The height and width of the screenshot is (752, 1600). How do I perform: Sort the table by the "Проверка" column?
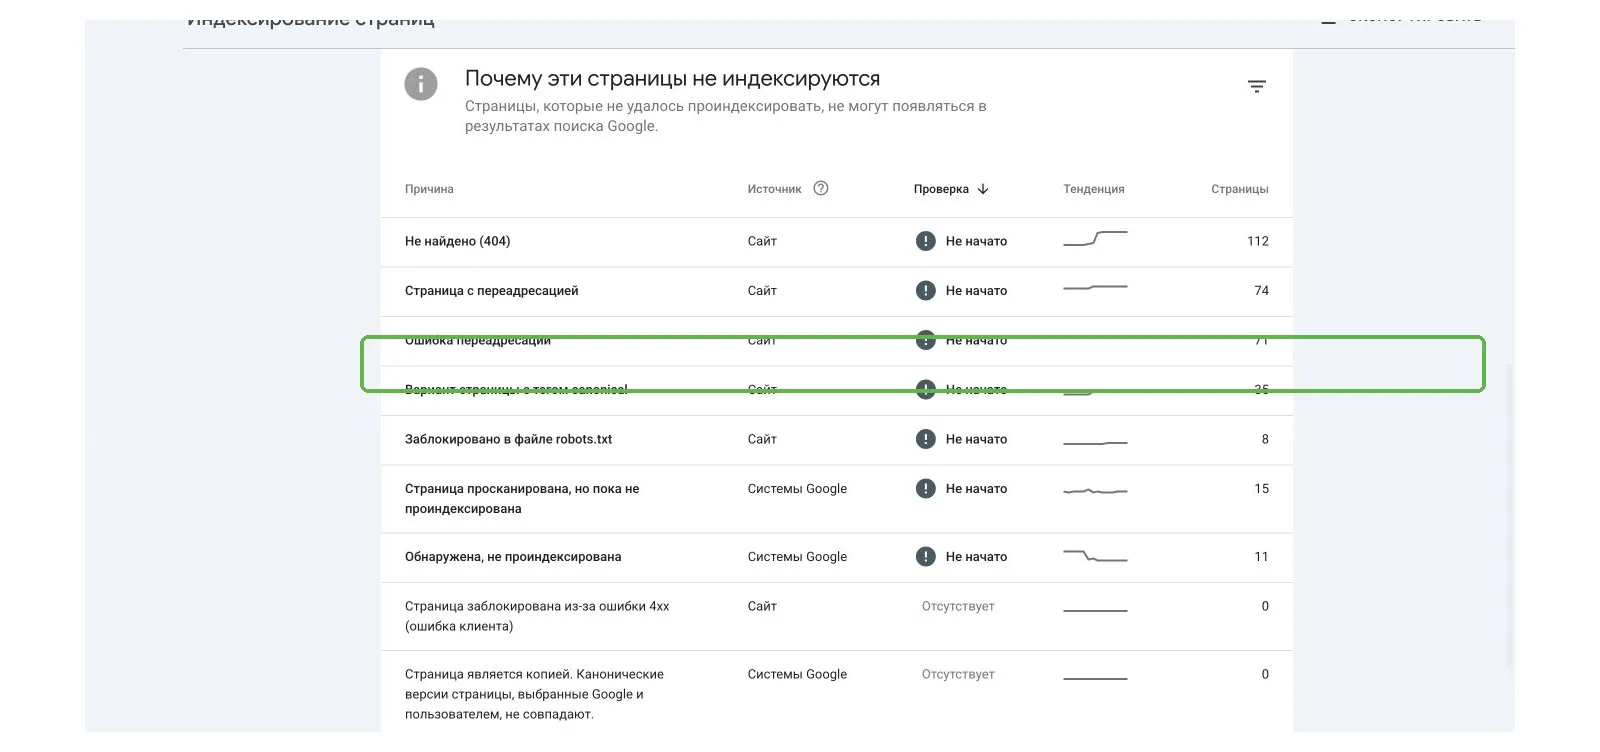(x=941, y=189)
